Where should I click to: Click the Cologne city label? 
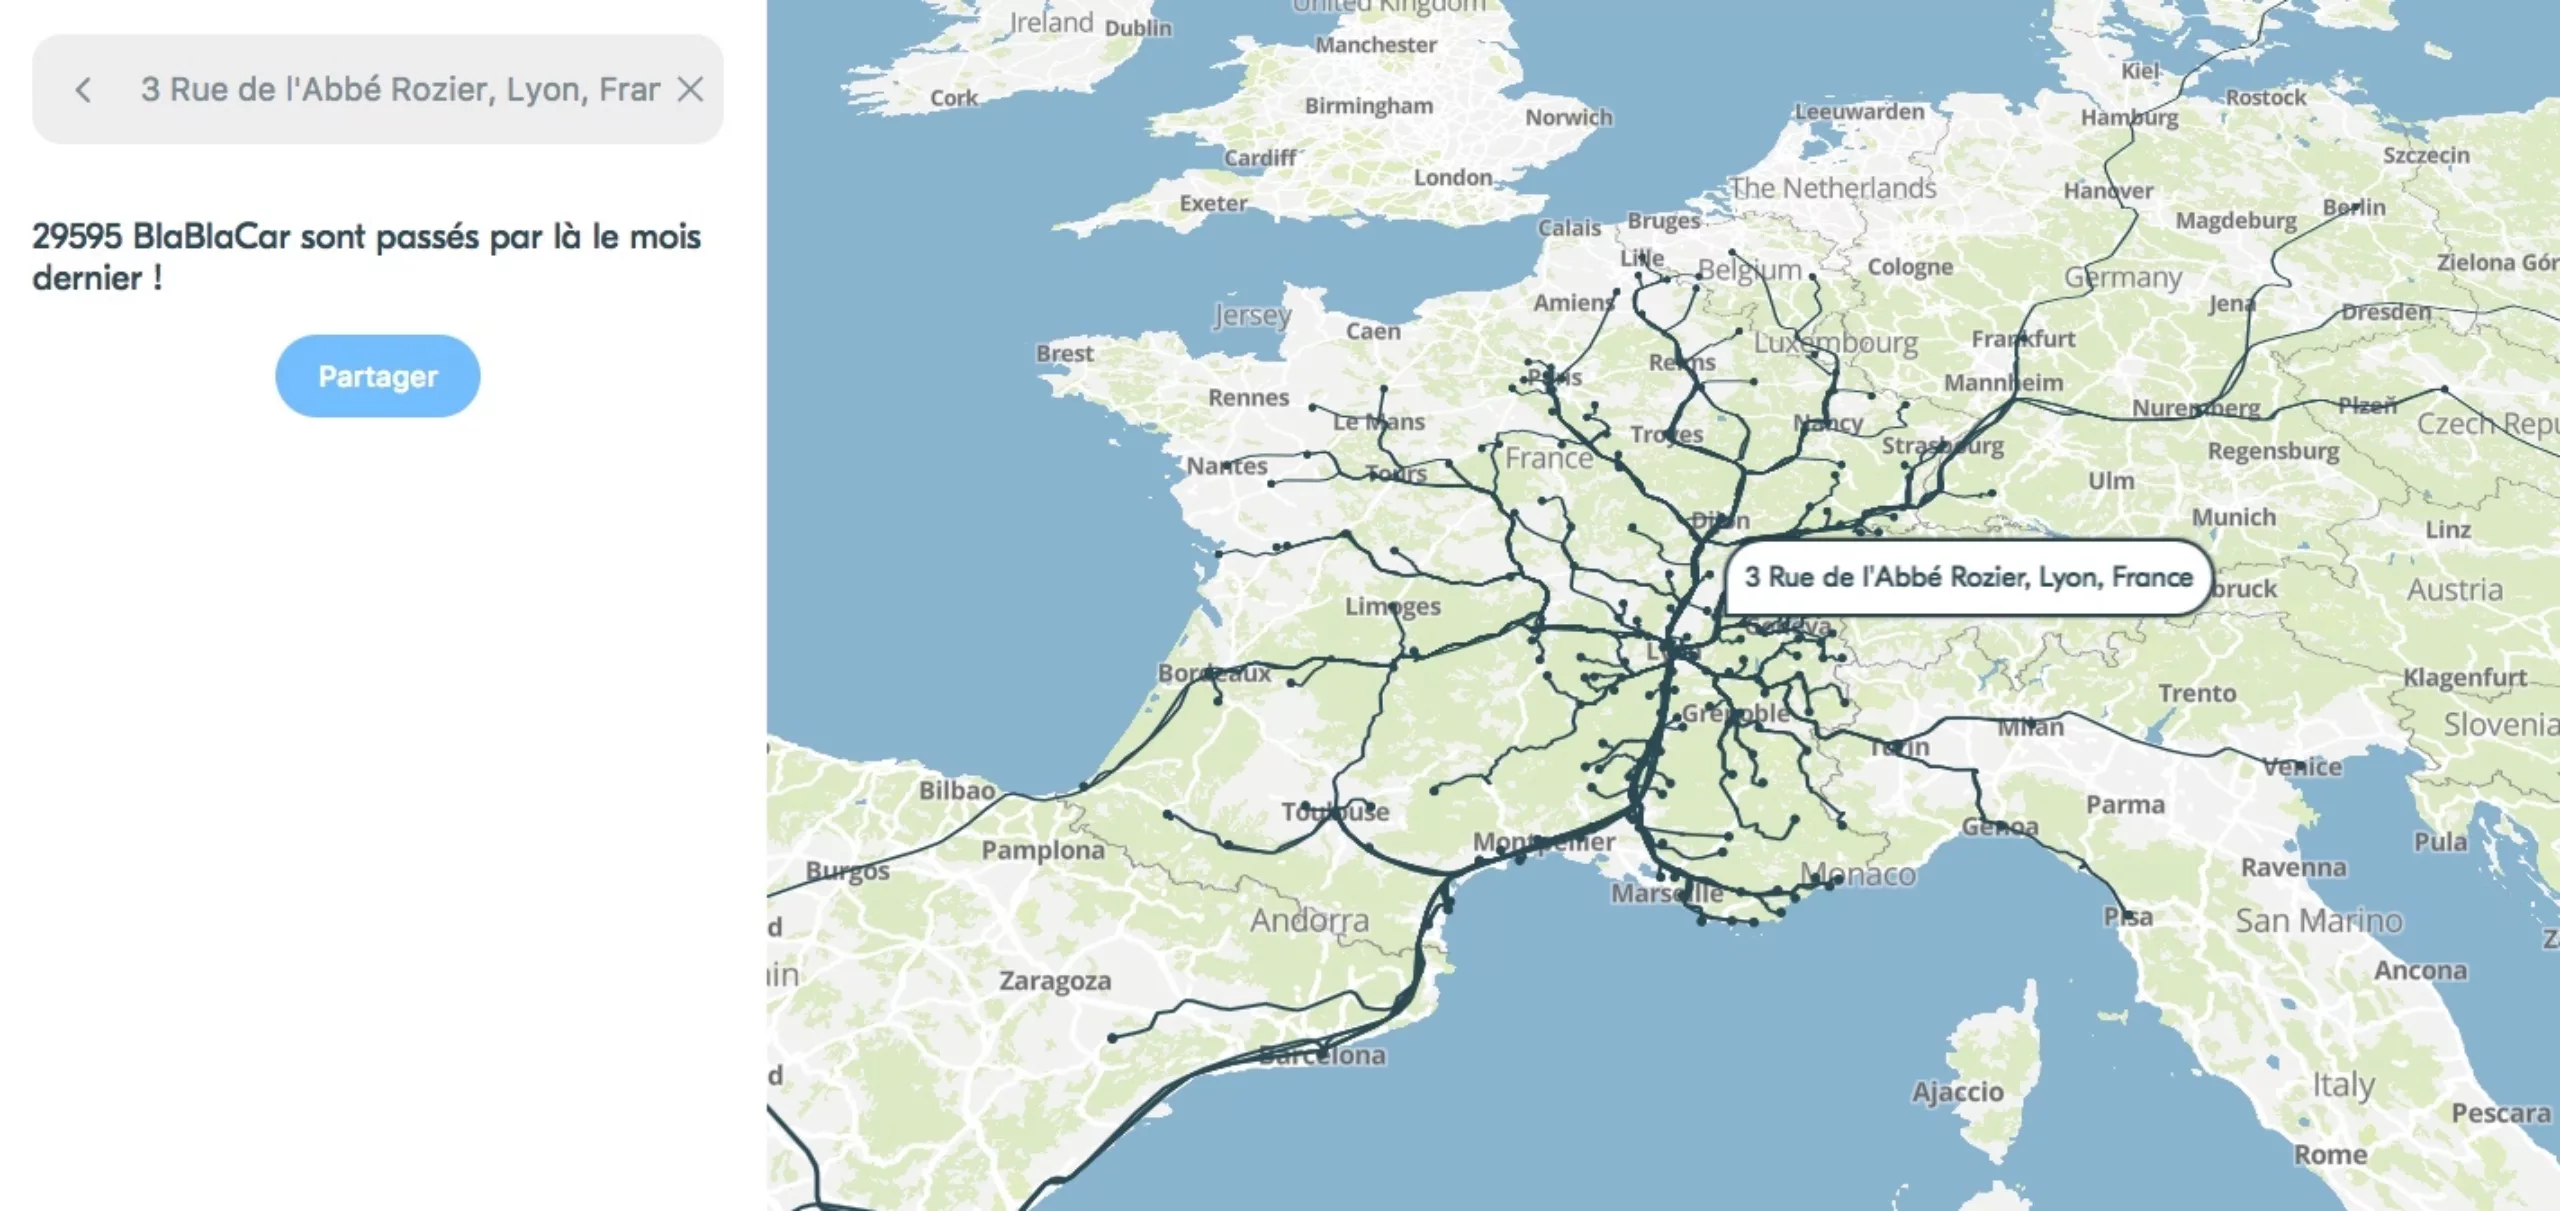coord(1910,267)
